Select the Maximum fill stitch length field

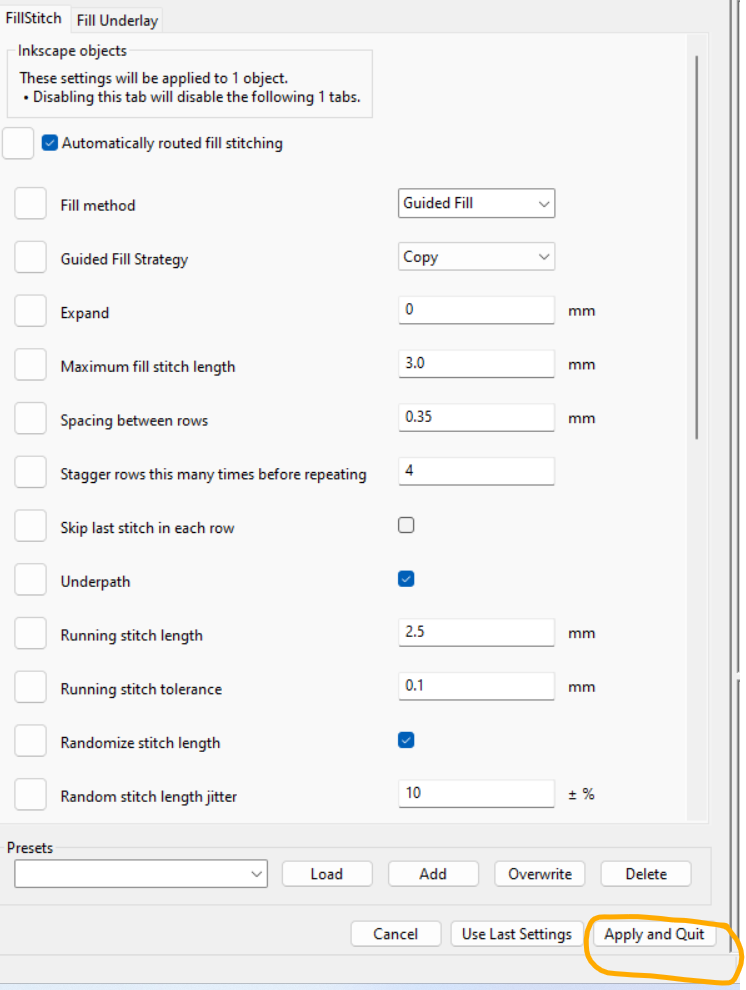coord(477,364)
